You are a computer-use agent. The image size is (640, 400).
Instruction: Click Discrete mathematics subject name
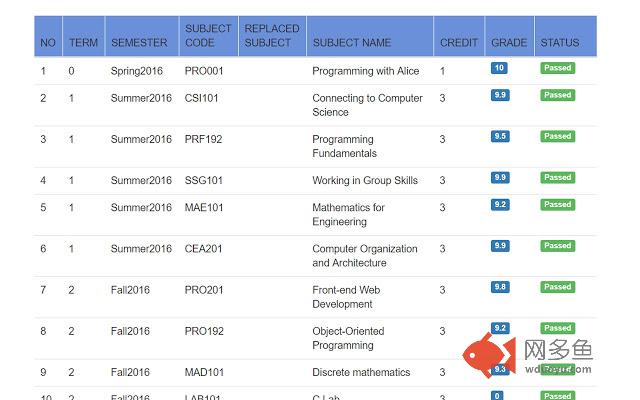coord(361,372)
